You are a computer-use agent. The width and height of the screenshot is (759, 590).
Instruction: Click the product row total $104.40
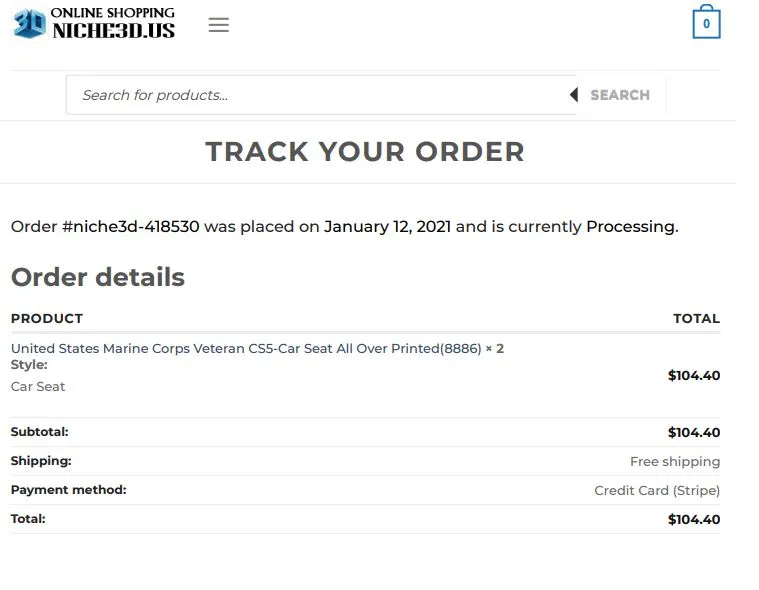(x=694, y=376)
